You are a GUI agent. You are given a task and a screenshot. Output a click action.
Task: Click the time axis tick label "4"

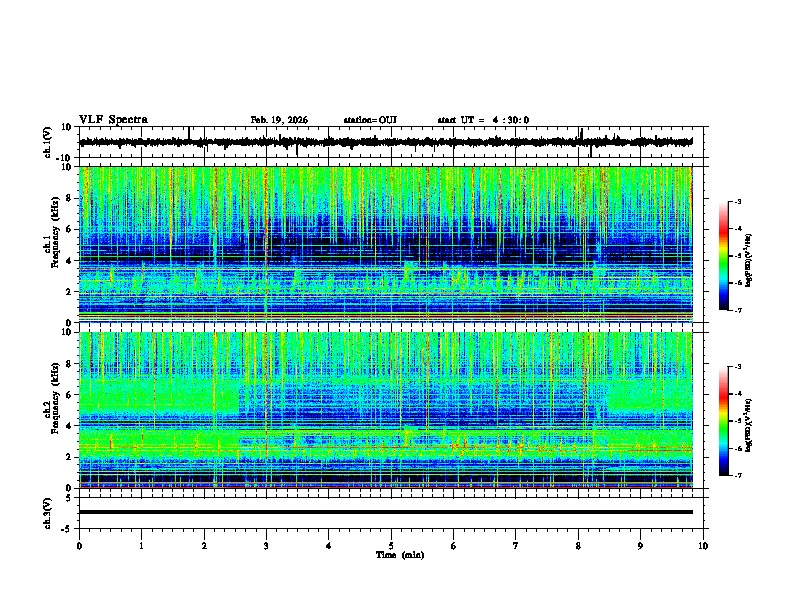tap(329, 546)
